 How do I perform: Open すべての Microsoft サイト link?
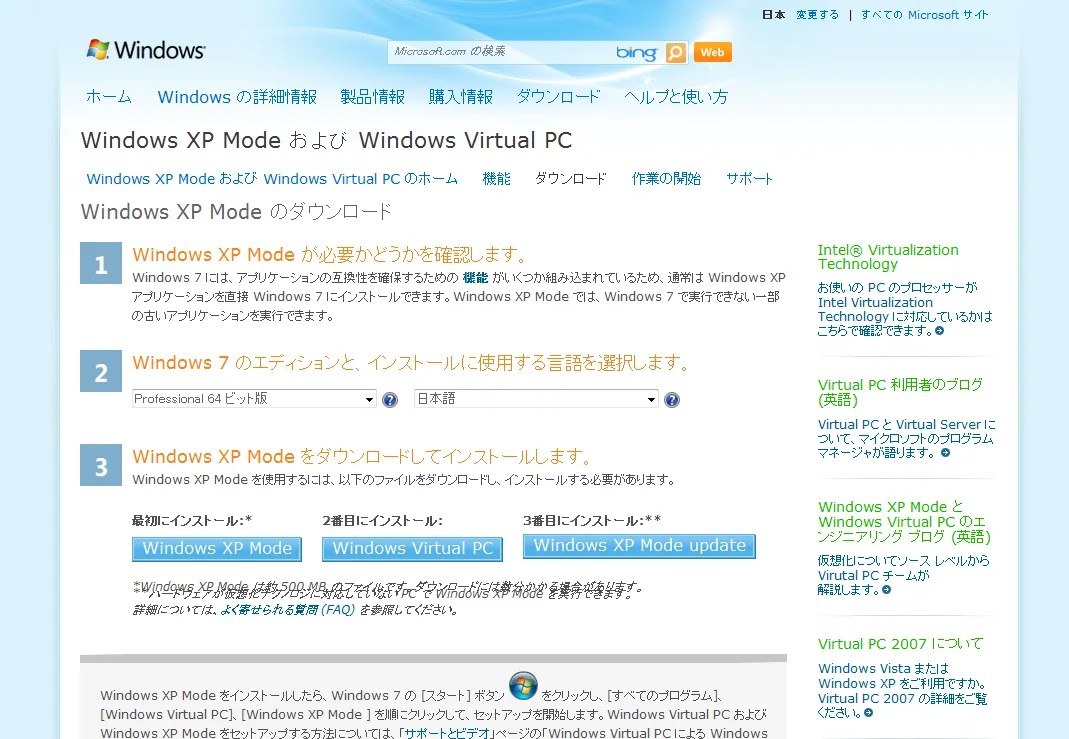[x=924, y=14]
